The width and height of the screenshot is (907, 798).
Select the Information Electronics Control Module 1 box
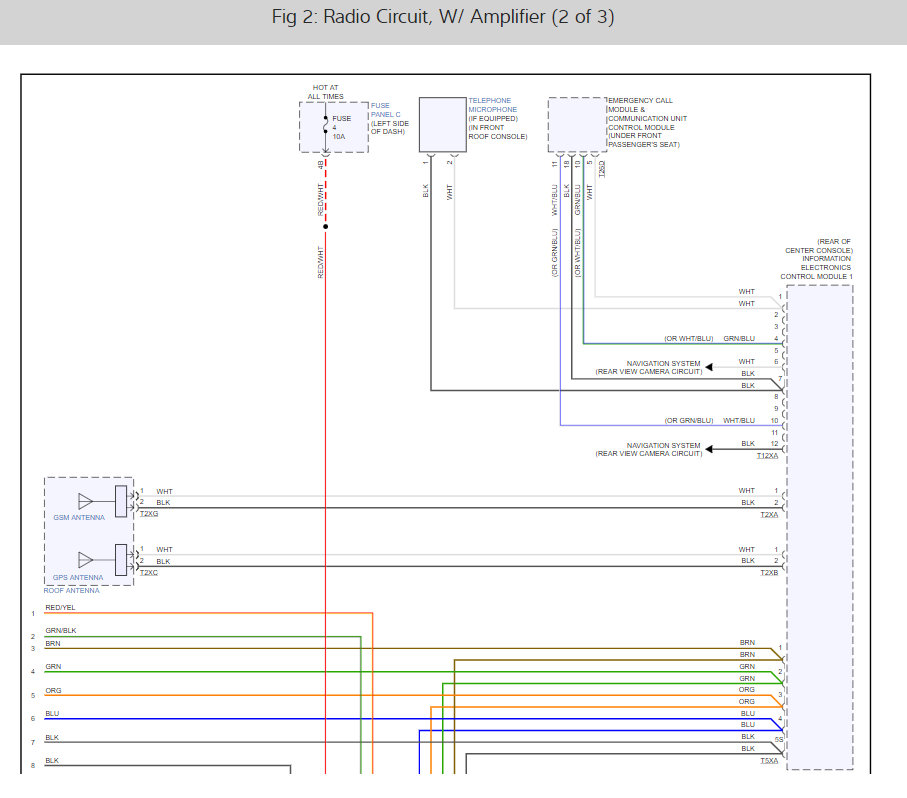point(819,526)
